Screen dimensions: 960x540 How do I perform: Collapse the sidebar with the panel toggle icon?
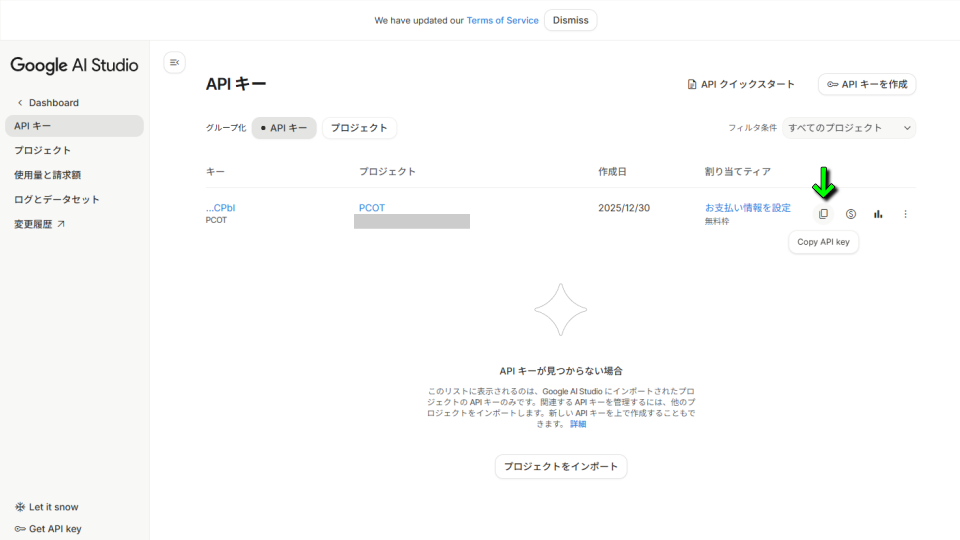[x=174, y=63]
